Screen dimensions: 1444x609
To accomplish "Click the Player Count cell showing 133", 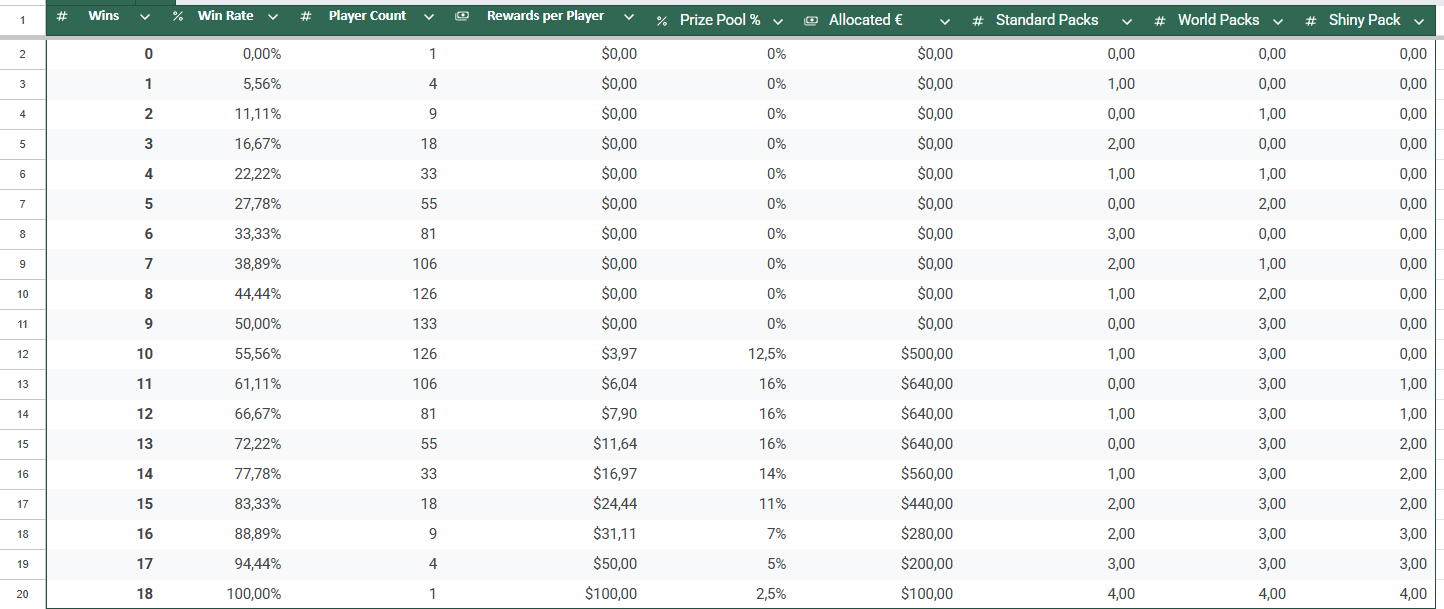I will [418, 324].
